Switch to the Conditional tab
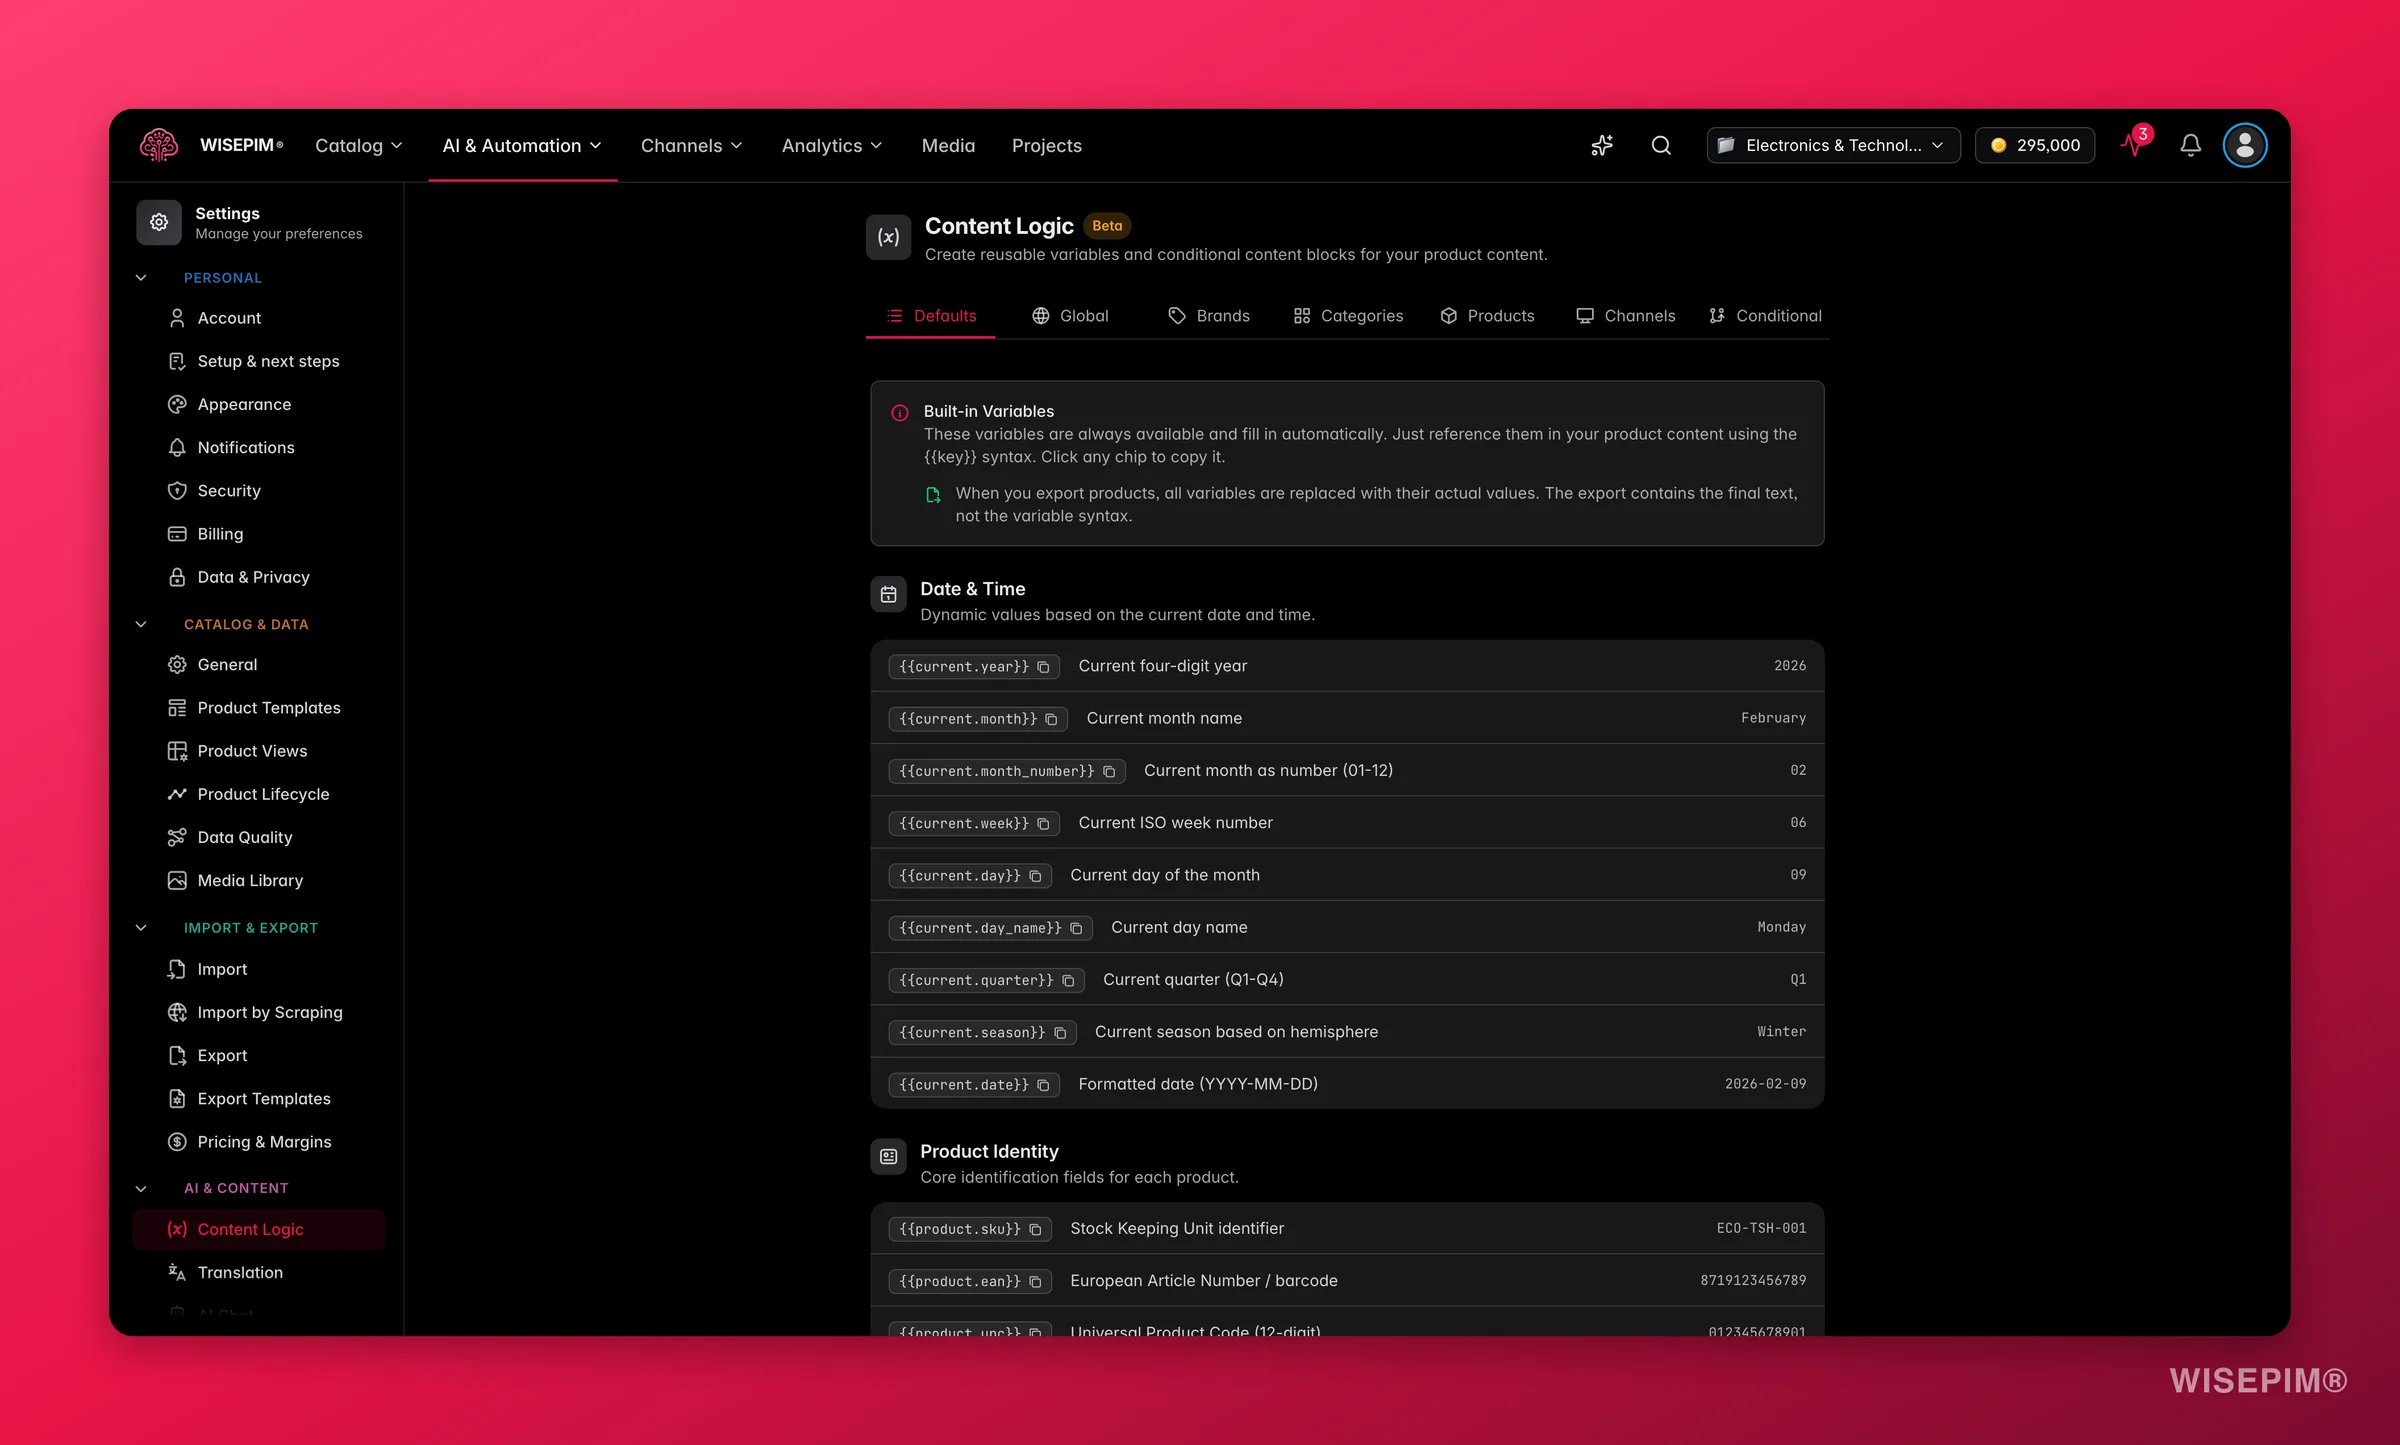 pos(1765,316)
